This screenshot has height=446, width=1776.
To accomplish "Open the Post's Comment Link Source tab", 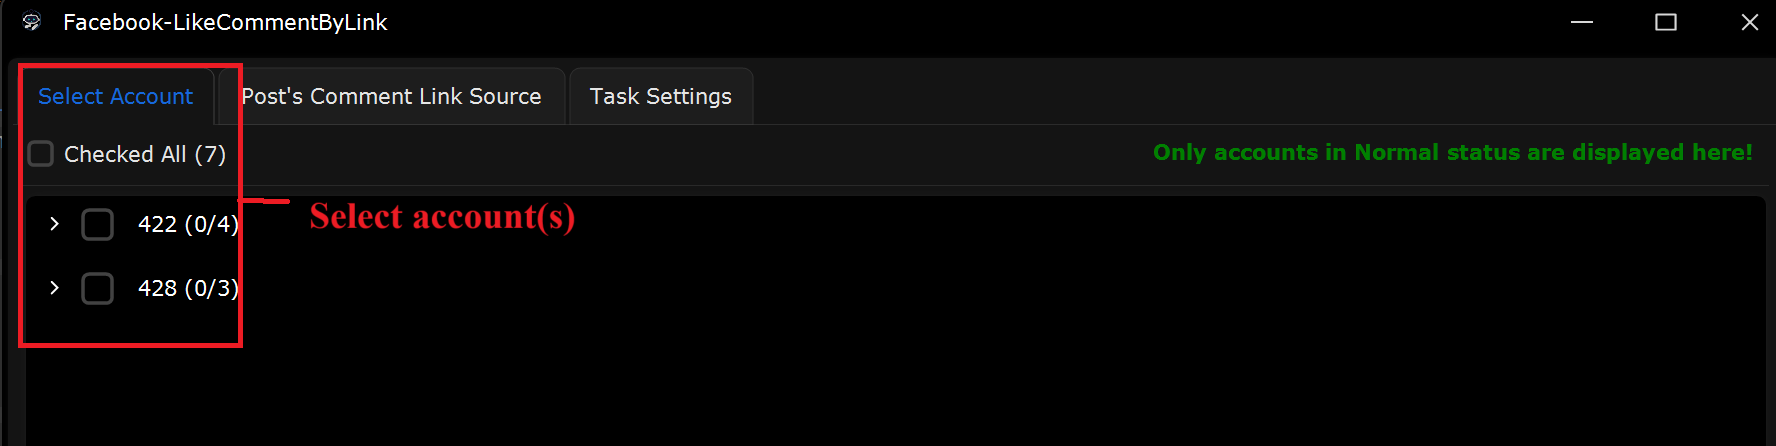I will (x=391, y=96).
